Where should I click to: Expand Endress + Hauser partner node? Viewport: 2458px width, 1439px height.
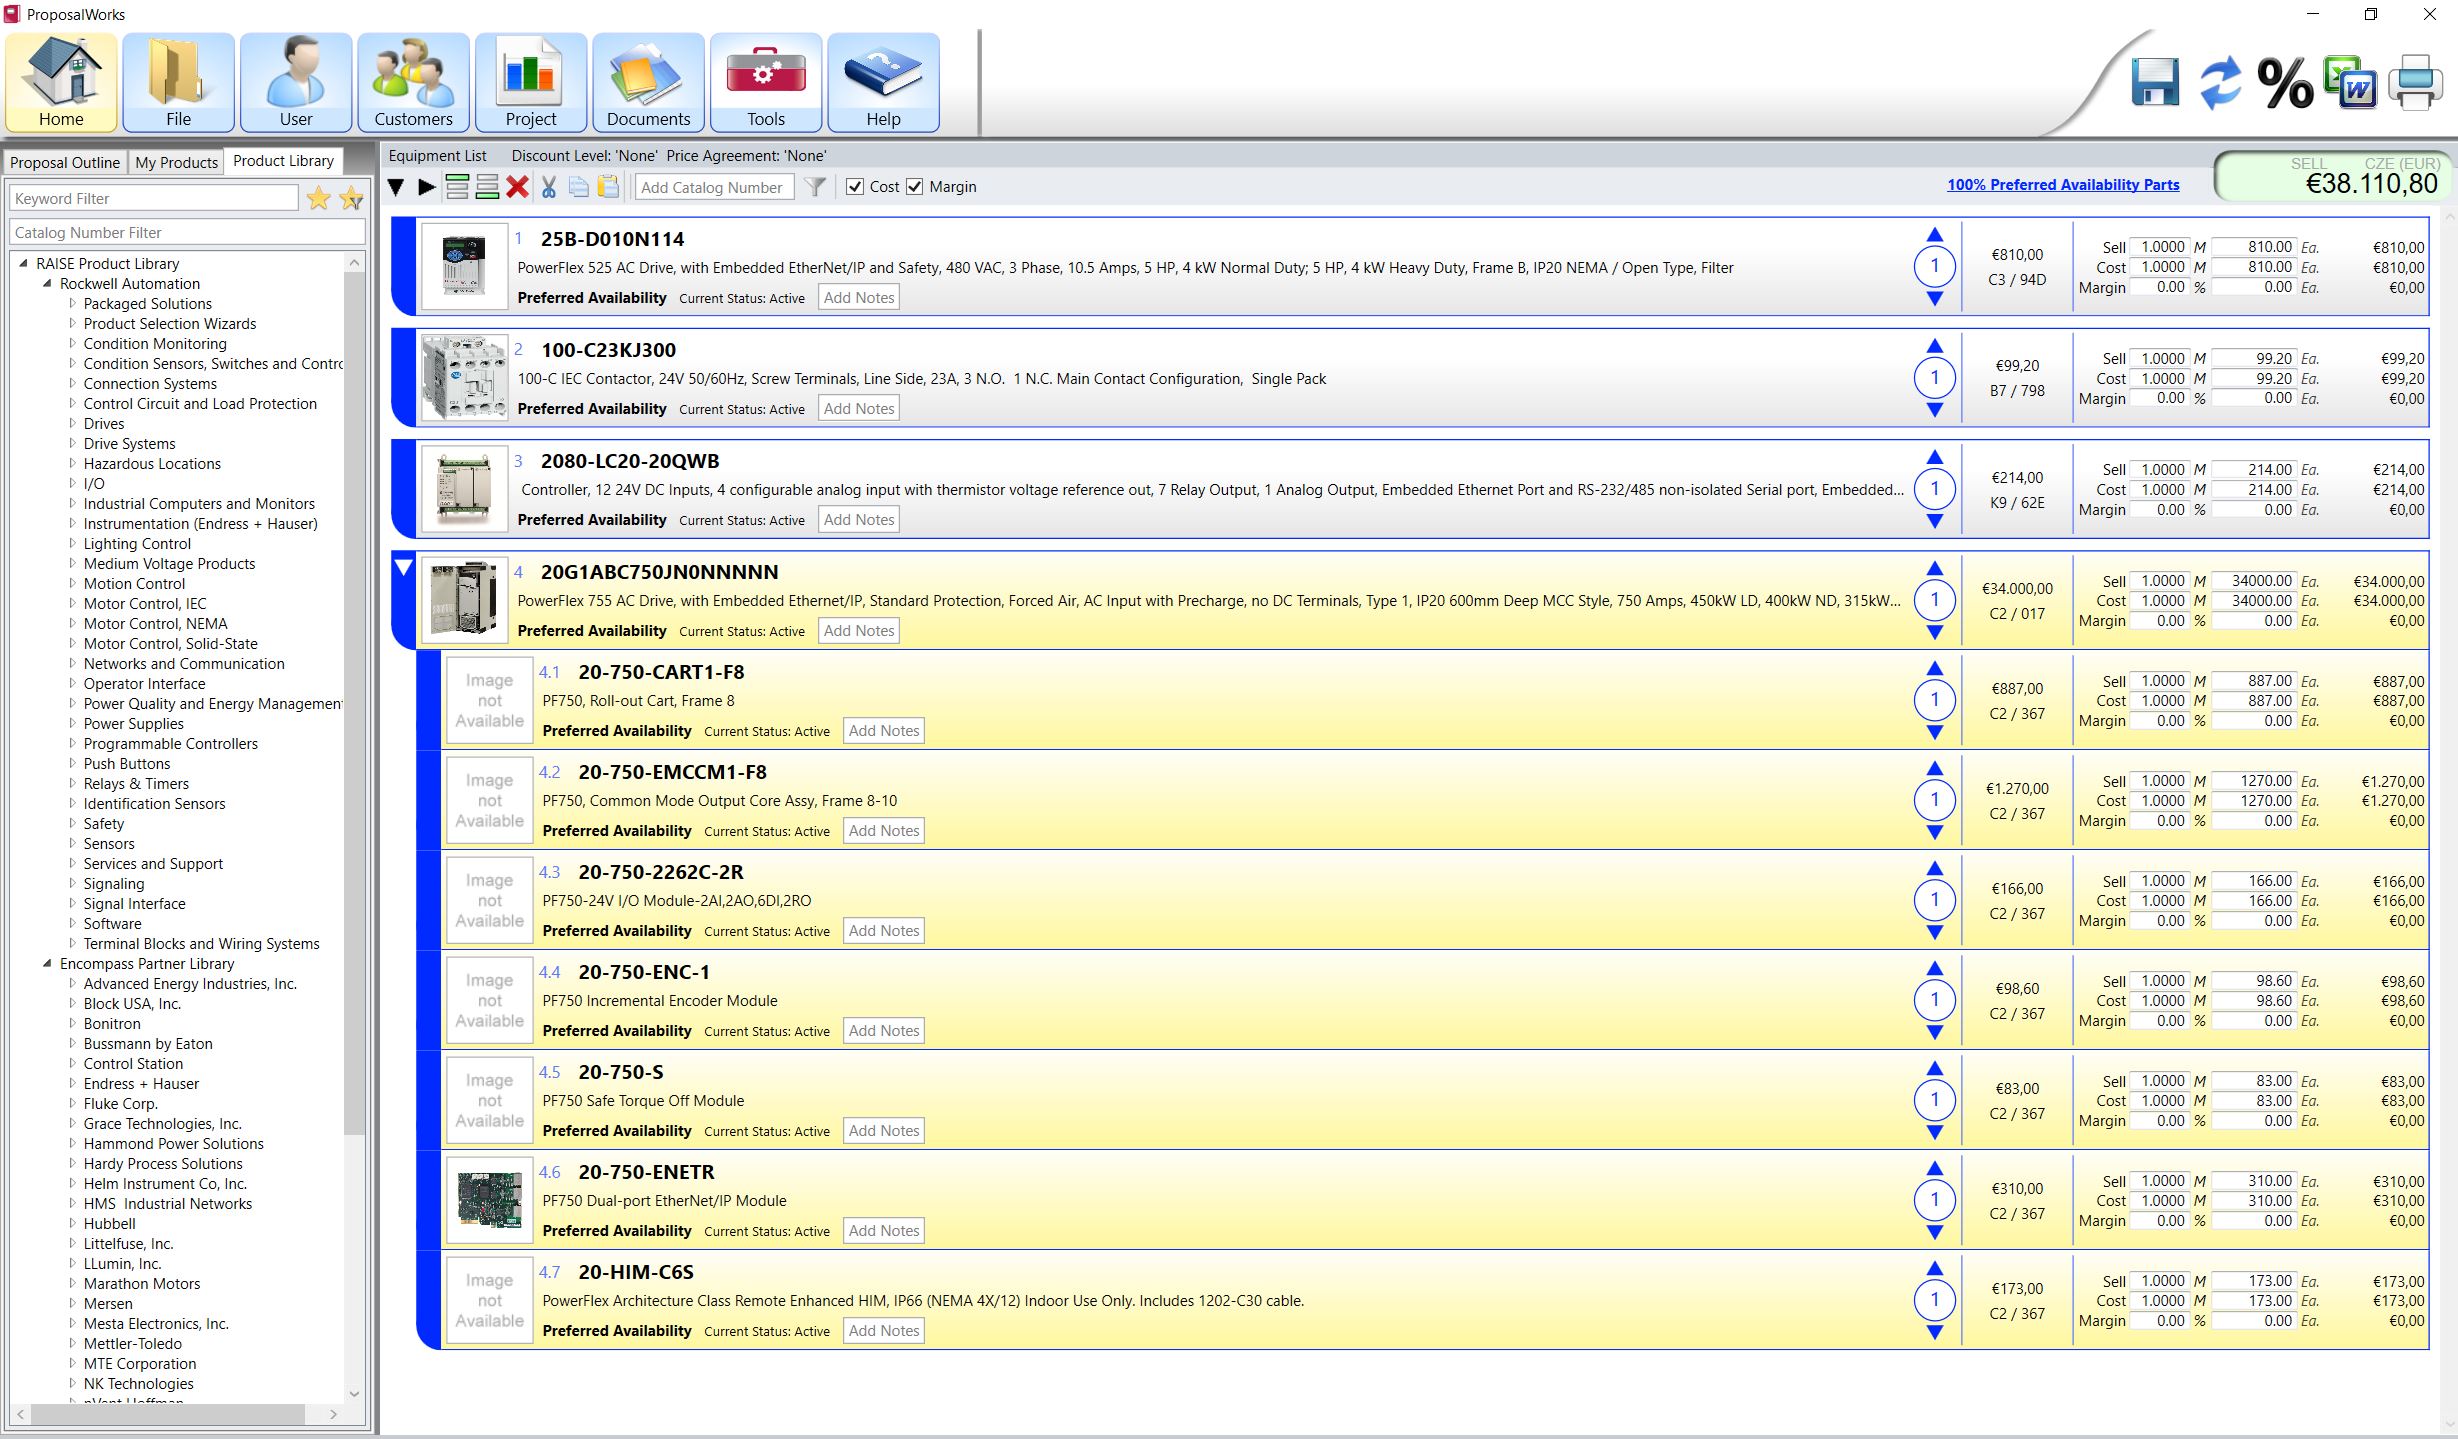[72, 1083]
